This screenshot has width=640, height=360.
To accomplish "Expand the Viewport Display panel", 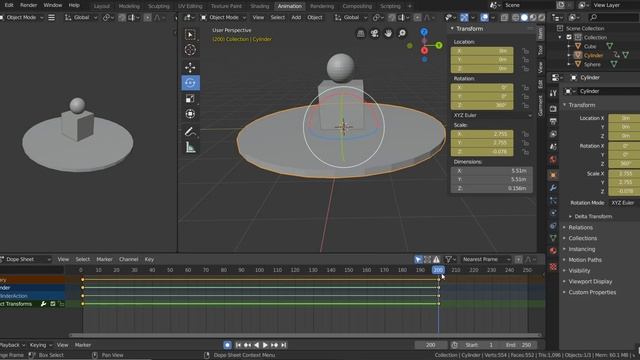I will click(590, 281).
